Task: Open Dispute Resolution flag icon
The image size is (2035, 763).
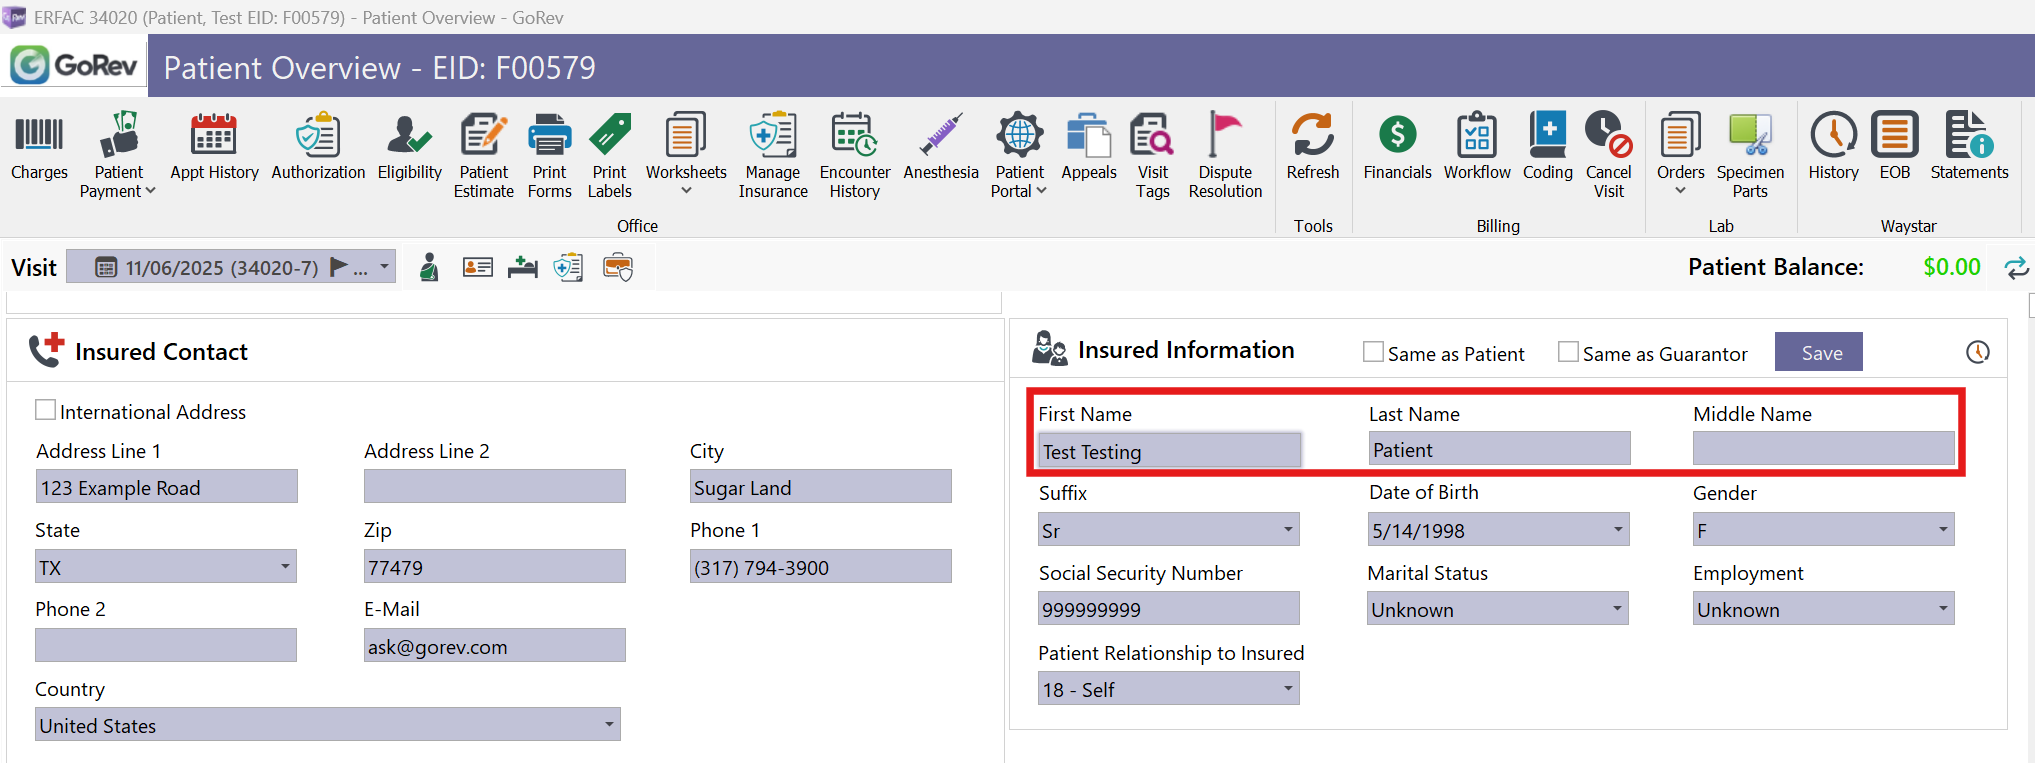Action: point(1225,136)
